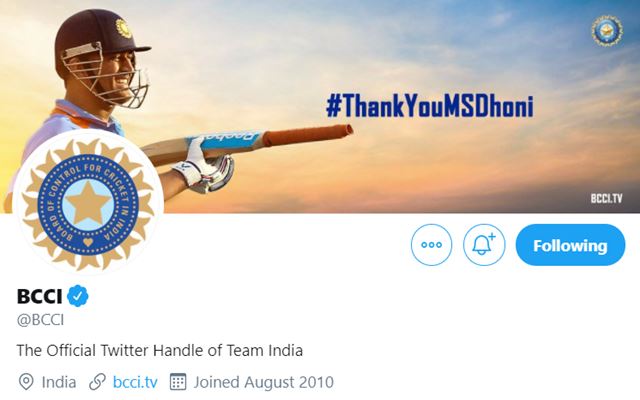Click the location pin icon
This screenshot has width=640, height=400.
pyautogui.click(x=26, y=382)
